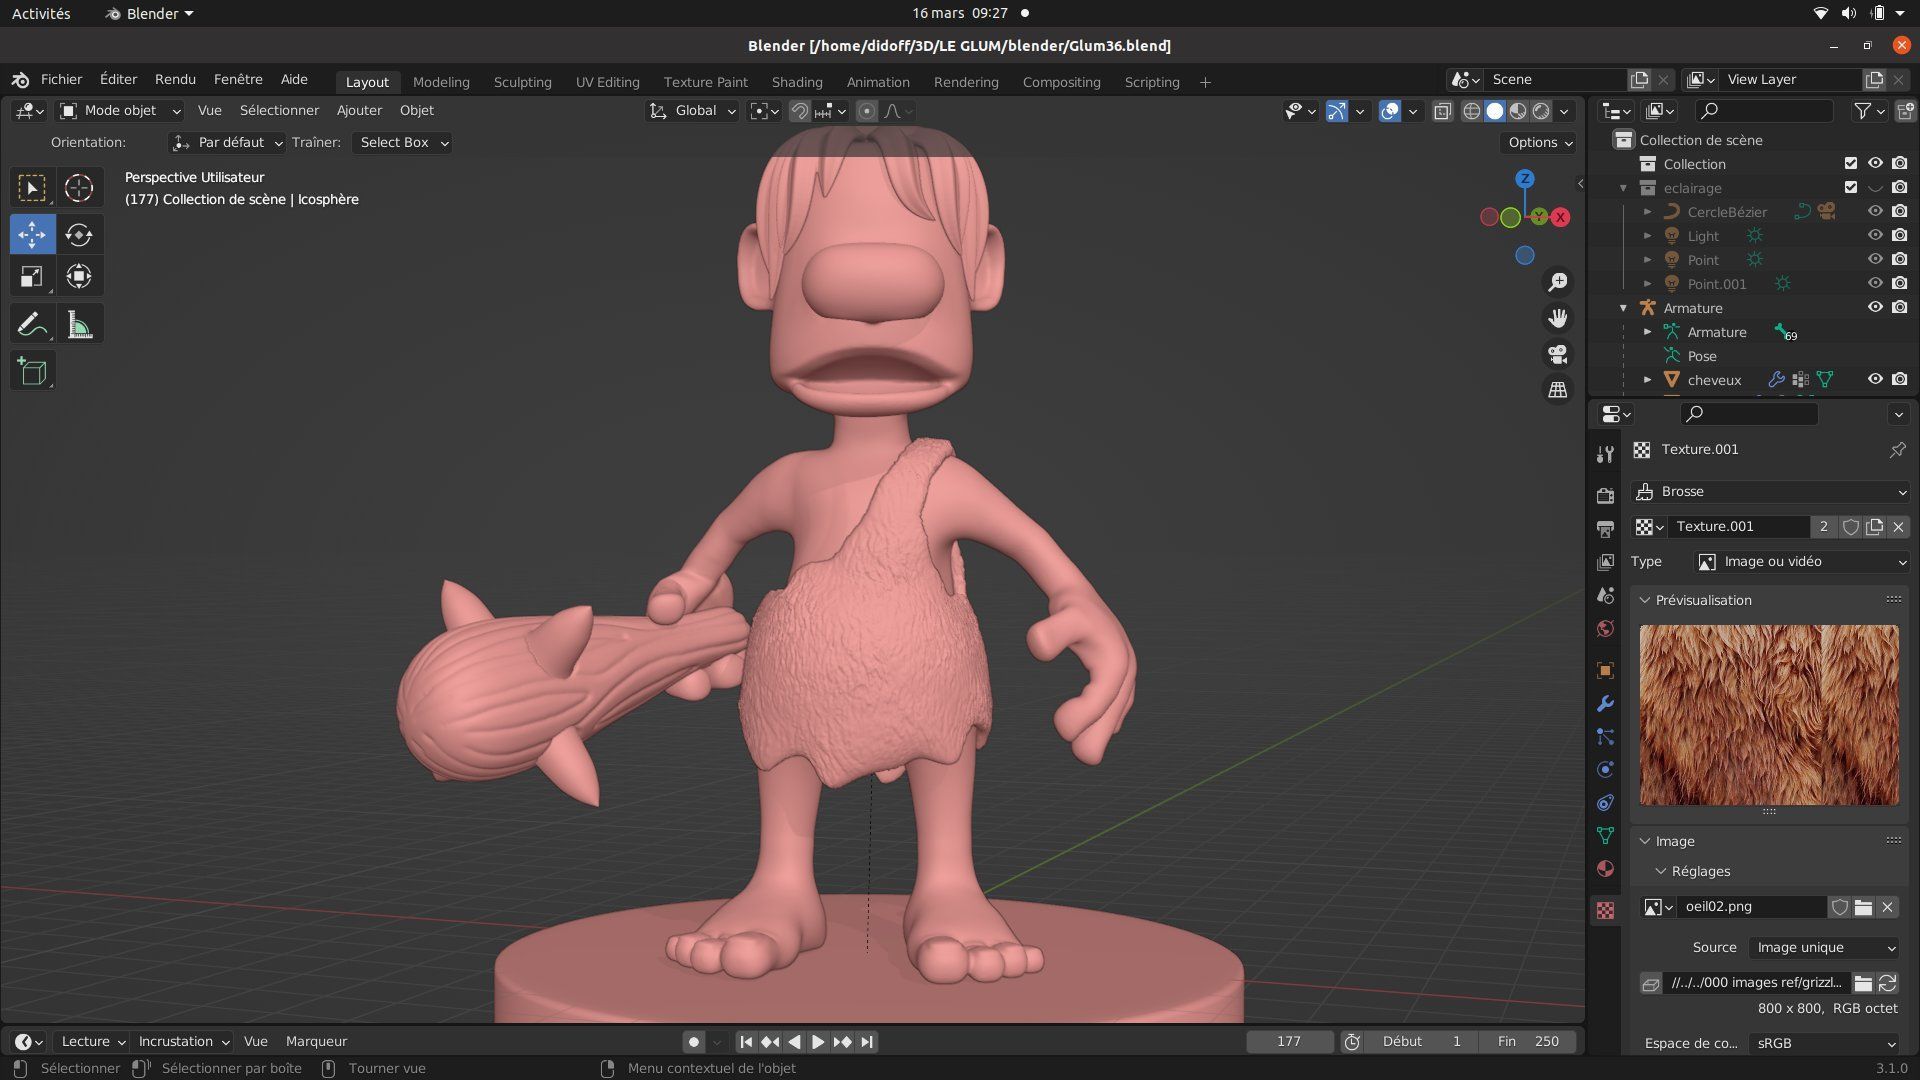1920x1080 pixels.
Task: Uncheck the eclairage collection checkbox
Action: click(x=1850, y=188)
